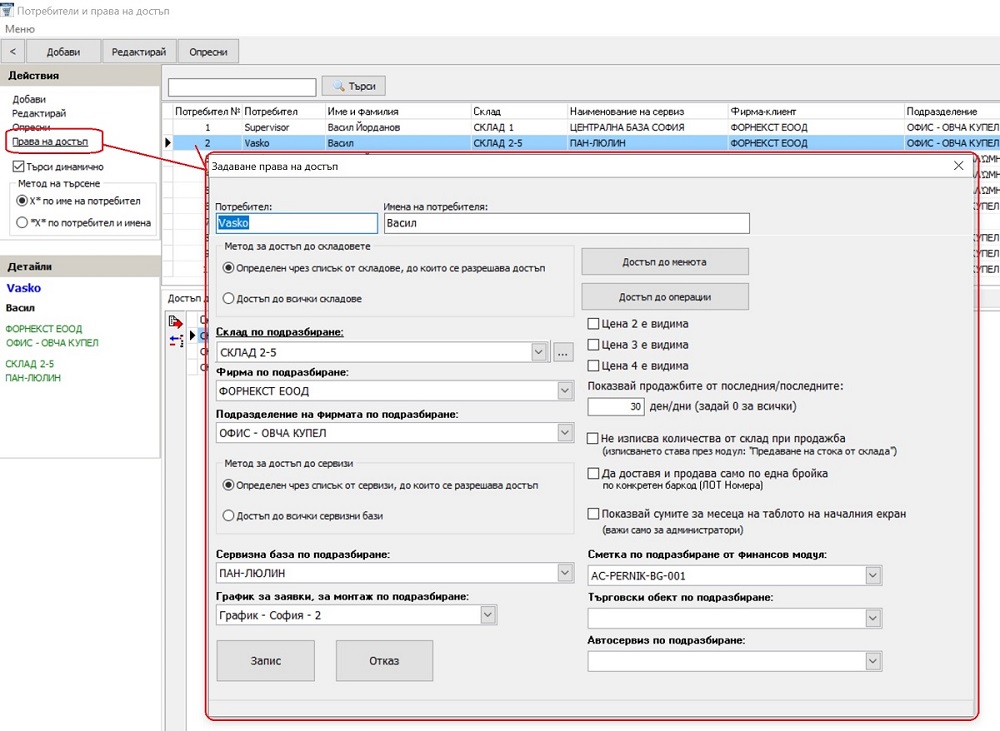The image size is (1000, 731).
Task: Expand the Склад по подразбиране dropdown
Action: point(539,351)
